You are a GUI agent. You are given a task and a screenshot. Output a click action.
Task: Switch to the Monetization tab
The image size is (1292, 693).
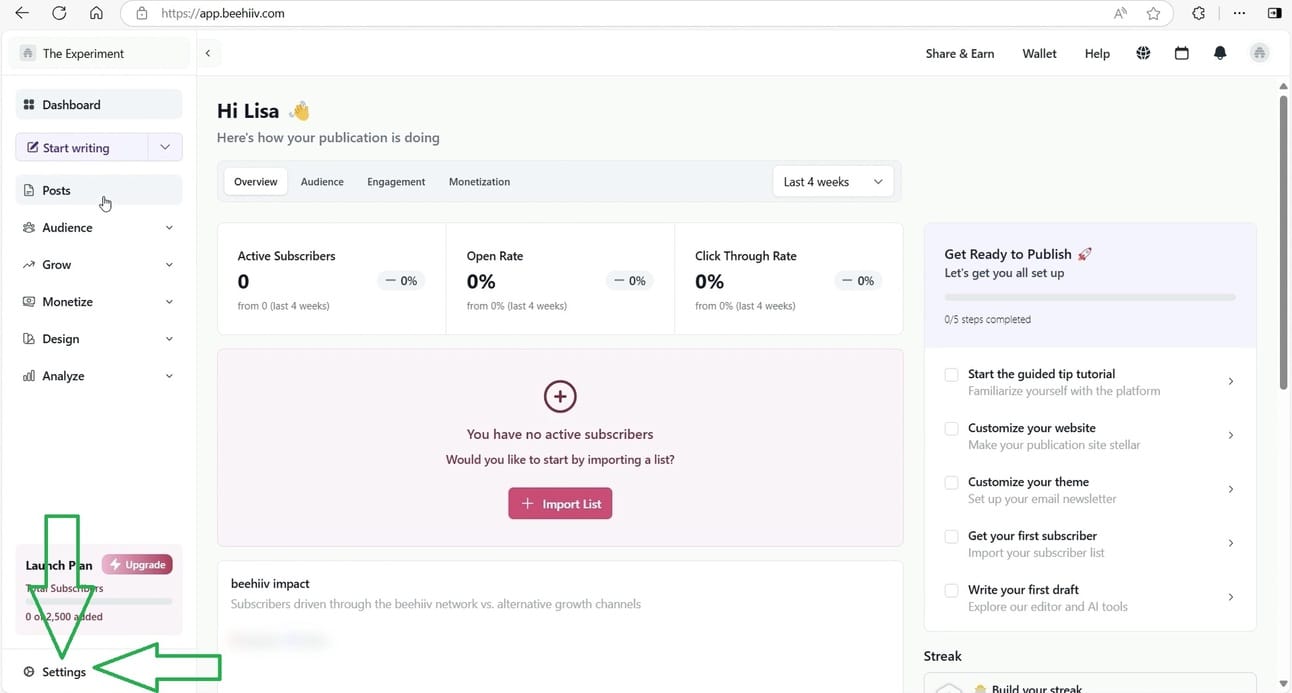(479, 181)
